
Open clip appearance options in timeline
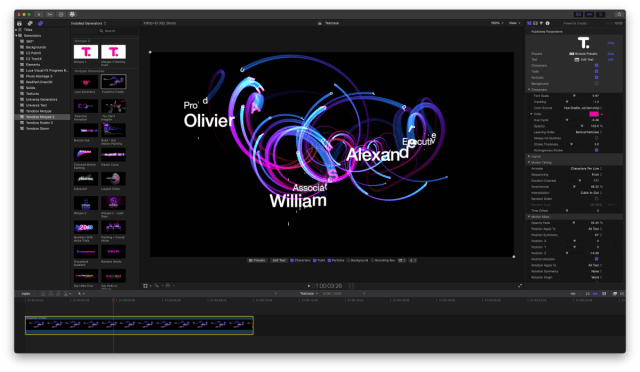click(604, 294)
